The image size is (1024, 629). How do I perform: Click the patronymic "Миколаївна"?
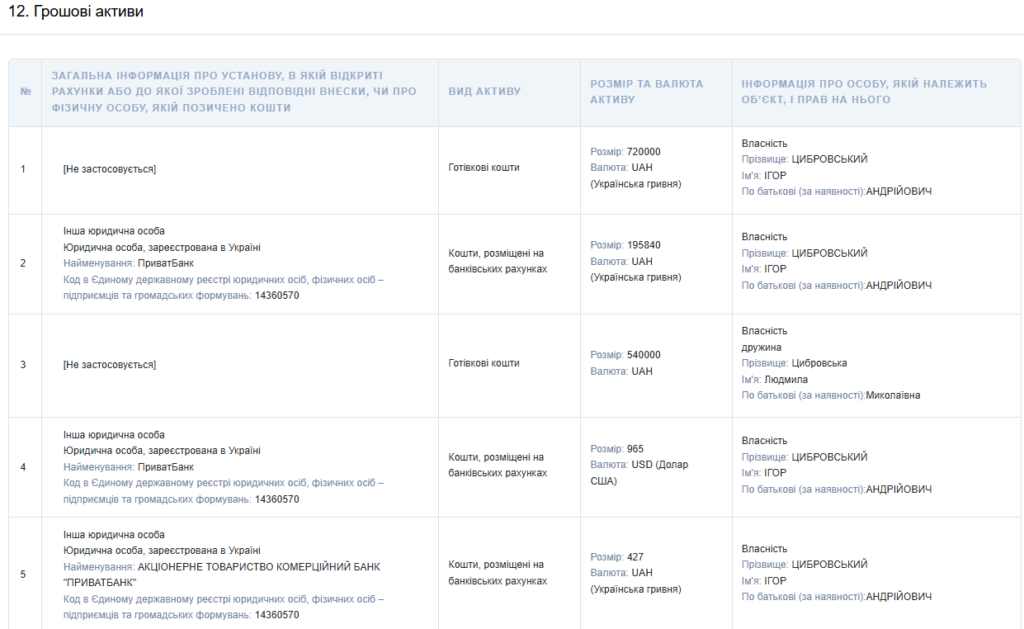pos(893,395)
